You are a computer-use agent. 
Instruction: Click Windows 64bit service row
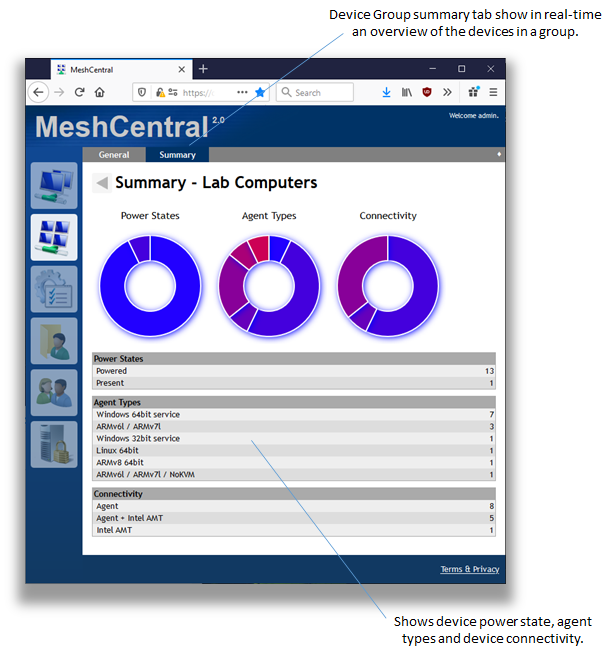[294, 414]
